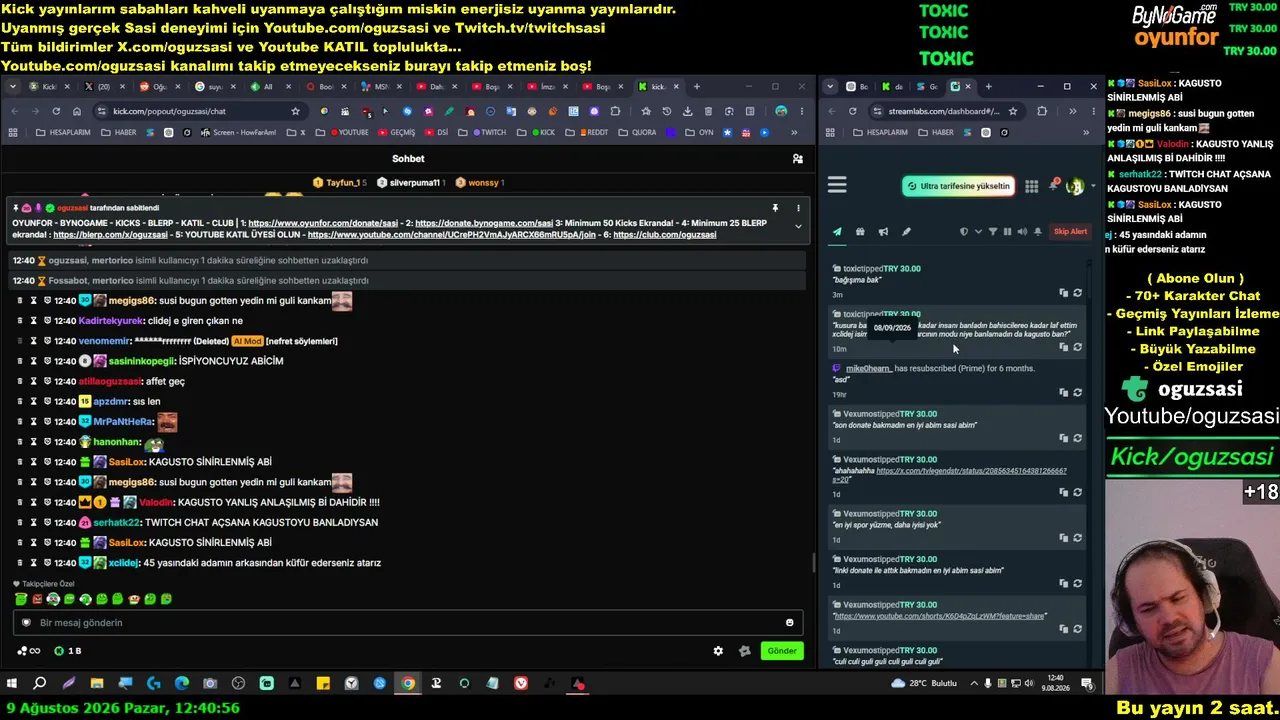
Task: Select the gift icon tab in Streamlabs
Action: coord(860,232)
